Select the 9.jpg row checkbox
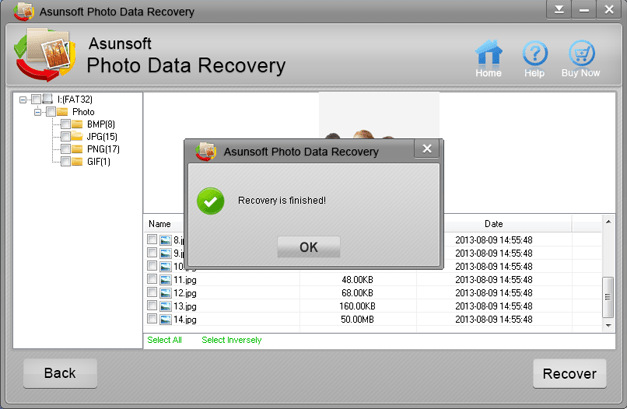 (152, 252)
